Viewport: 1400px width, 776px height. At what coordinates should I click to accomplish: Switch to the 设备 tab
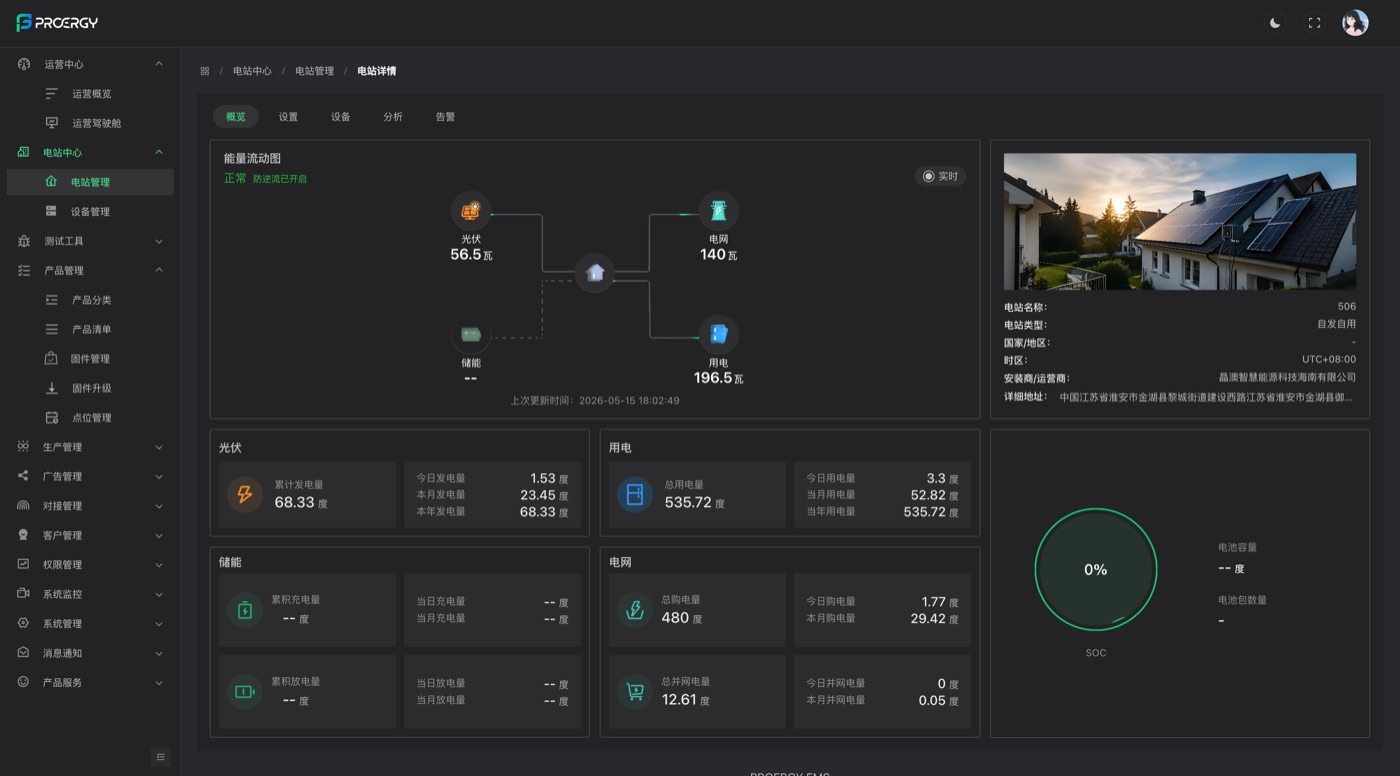click(x=341, y=117)
